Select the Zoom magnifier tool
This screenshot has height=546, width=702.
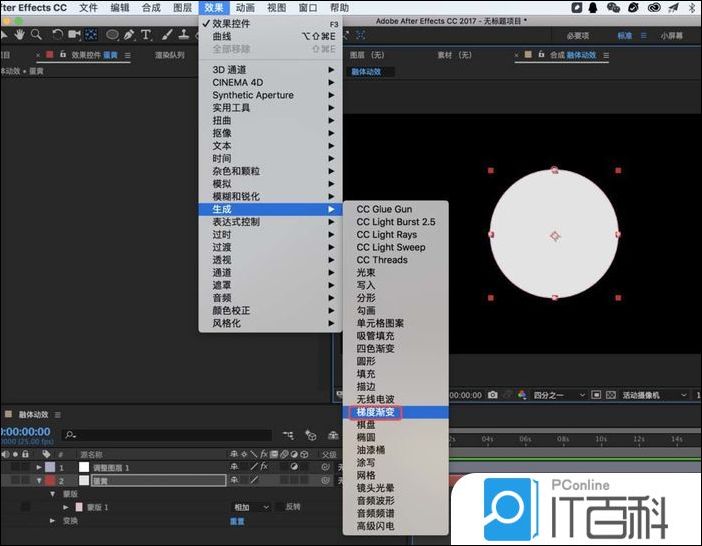38,34
